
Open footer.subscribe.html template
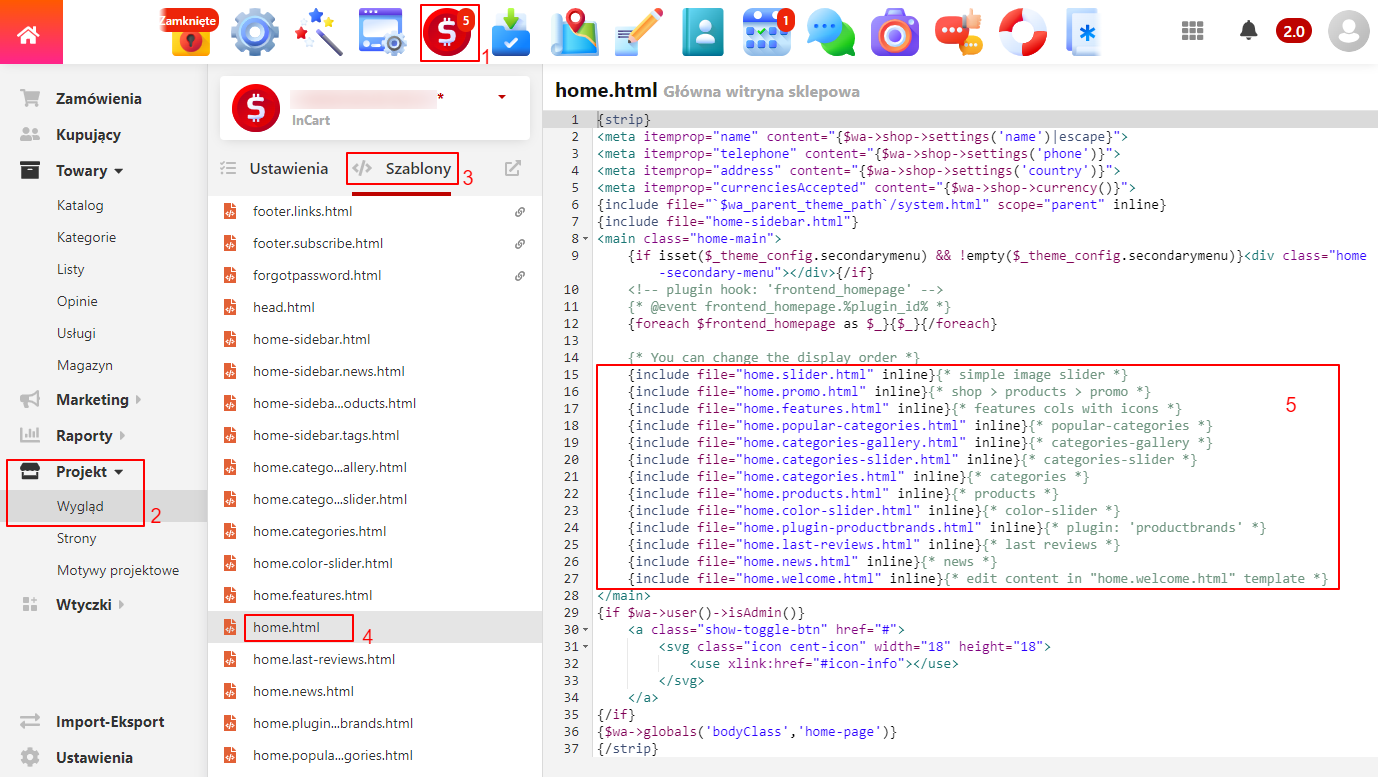[x=318, y=243]
